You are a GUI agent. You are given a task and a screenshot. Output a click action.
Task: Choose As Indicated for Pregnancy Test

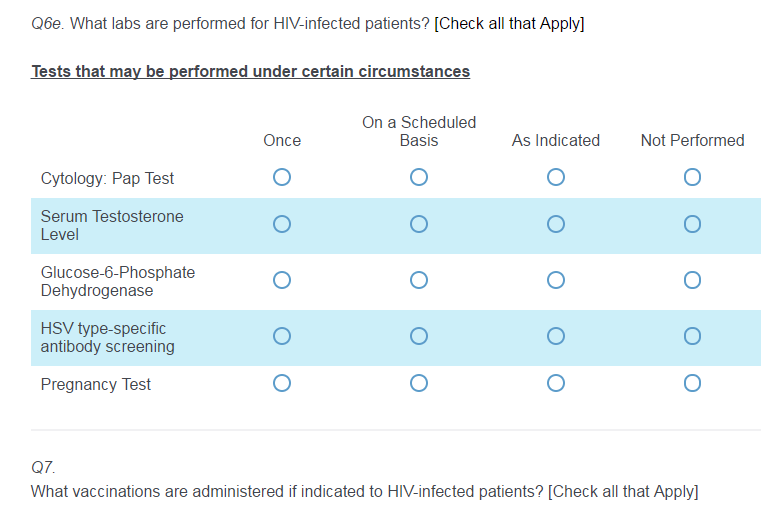(x=556, y=383)
